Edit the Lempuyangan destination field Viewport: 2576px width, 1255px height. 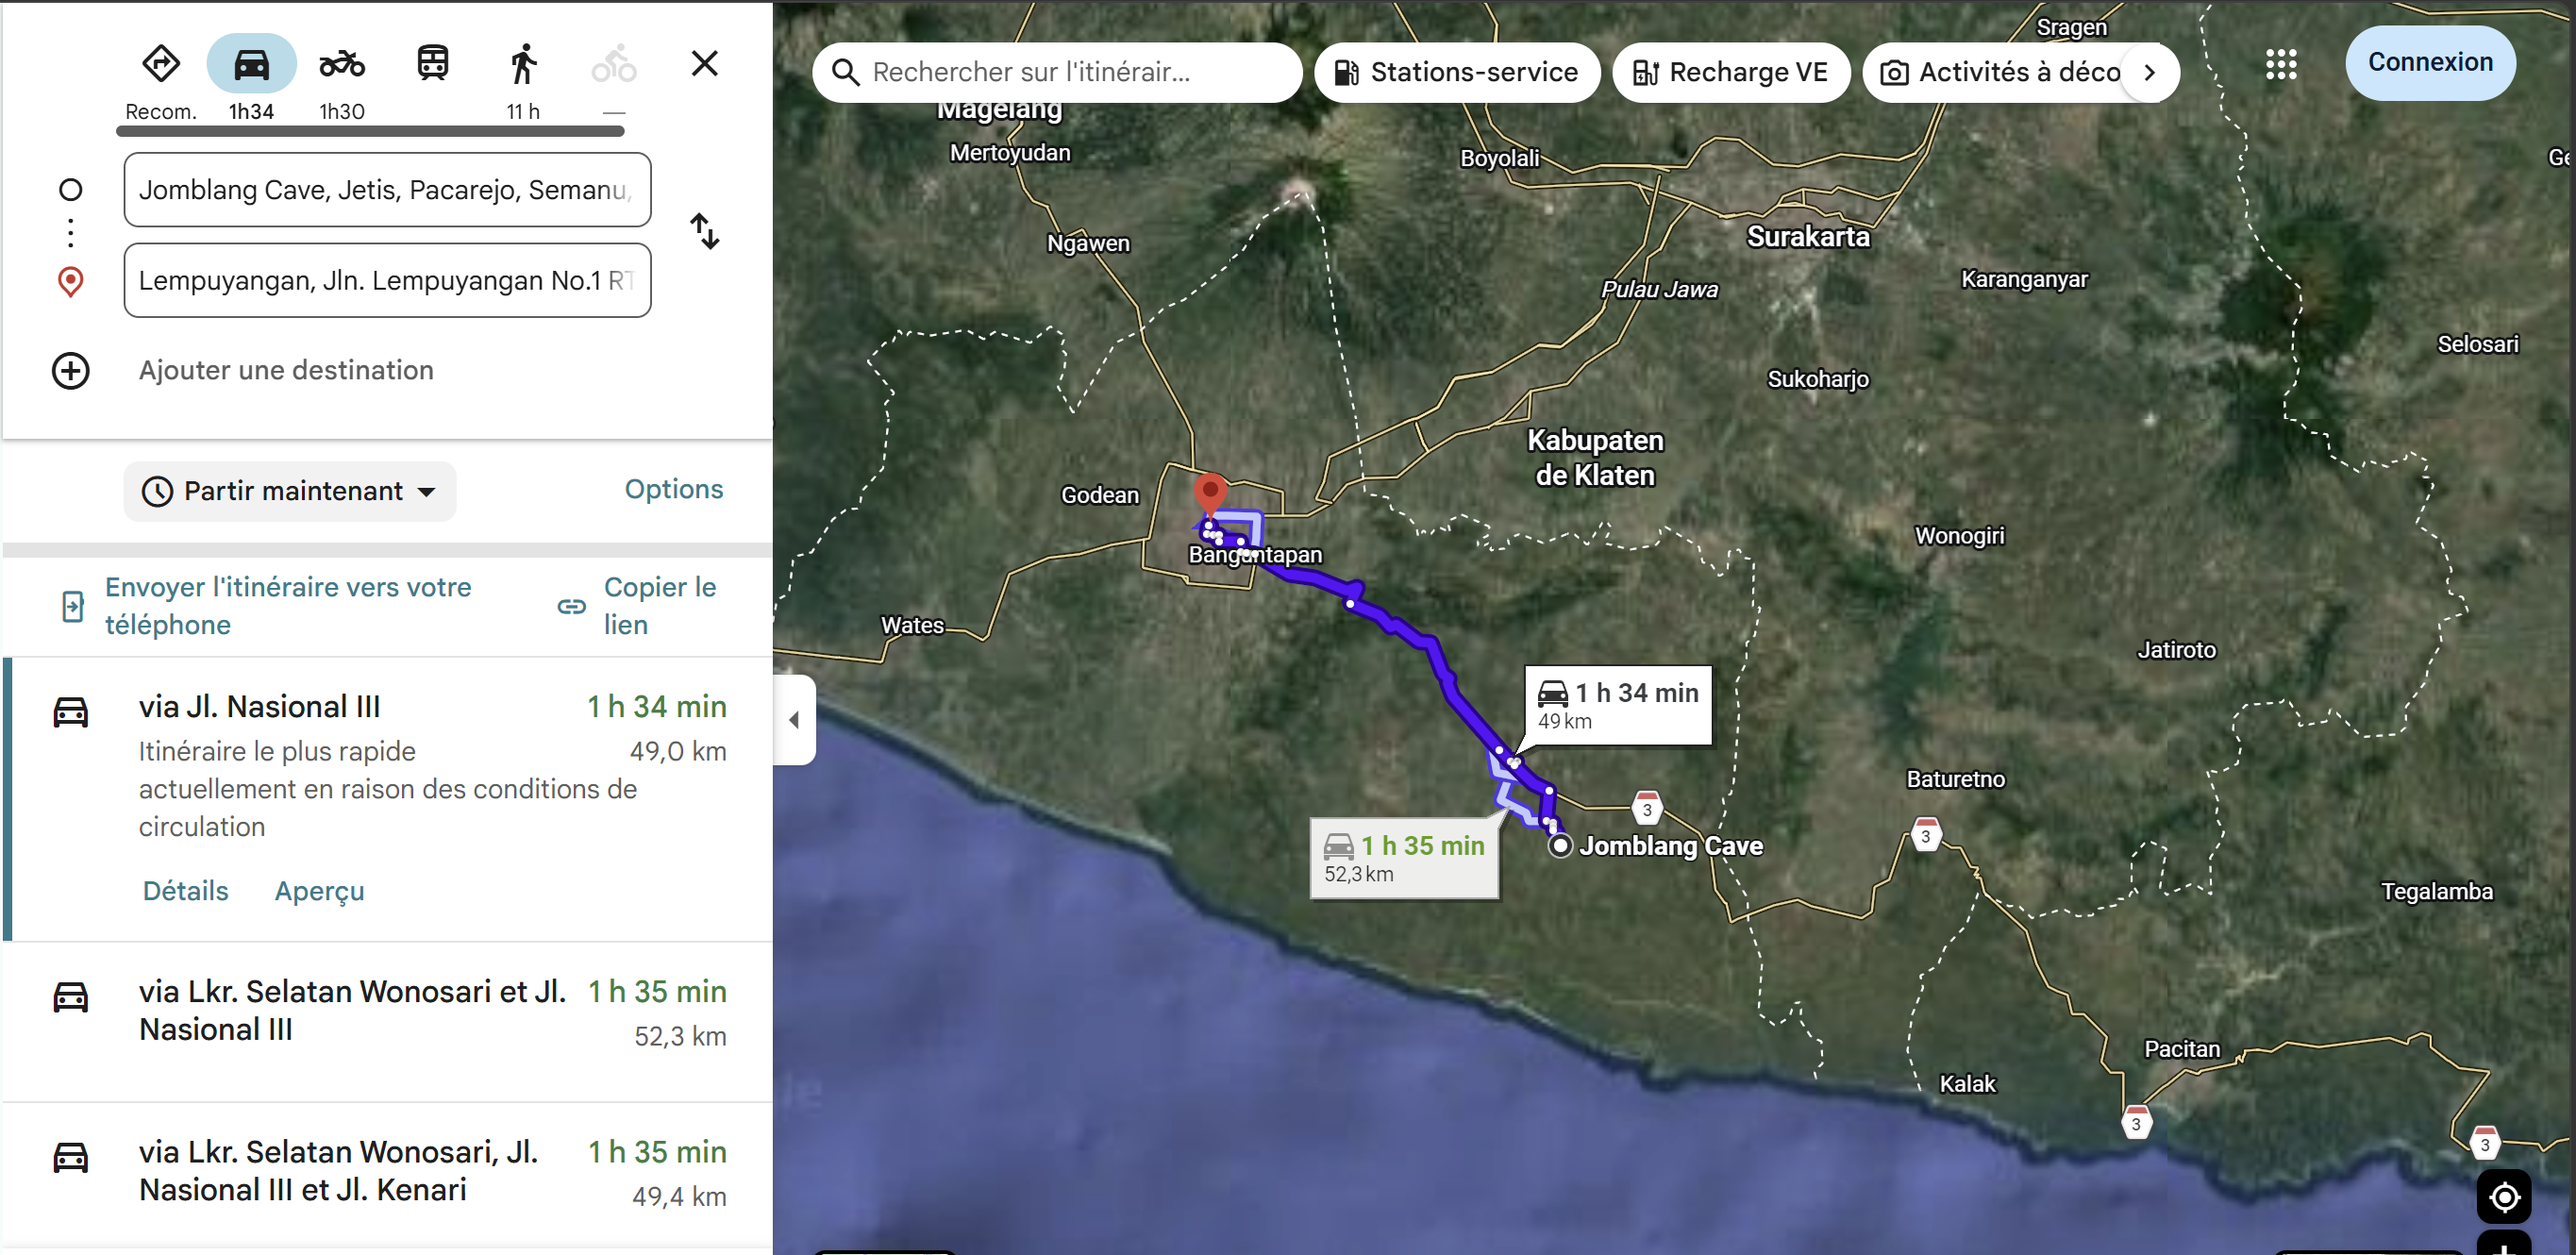pos(387,281)
